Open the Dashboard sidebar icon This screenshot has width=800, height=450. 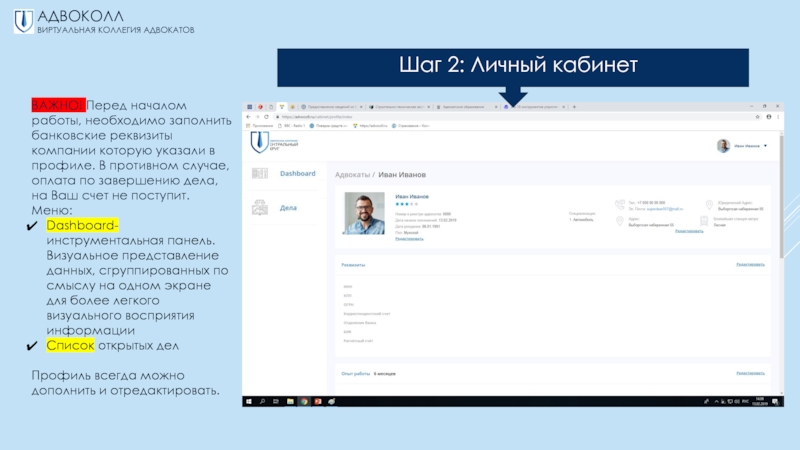[x=259, y=174]
